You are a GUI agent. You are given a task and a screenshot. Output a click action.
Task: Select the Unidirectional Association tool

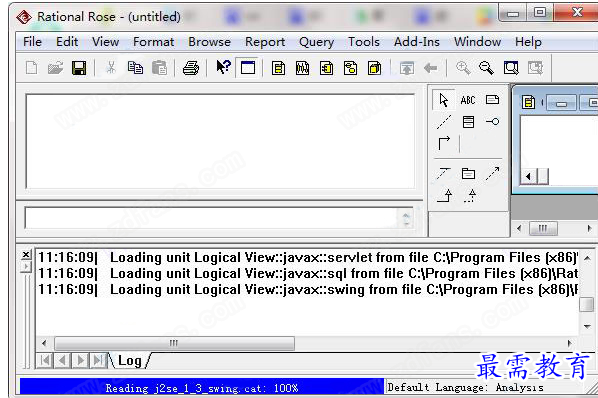444,143
